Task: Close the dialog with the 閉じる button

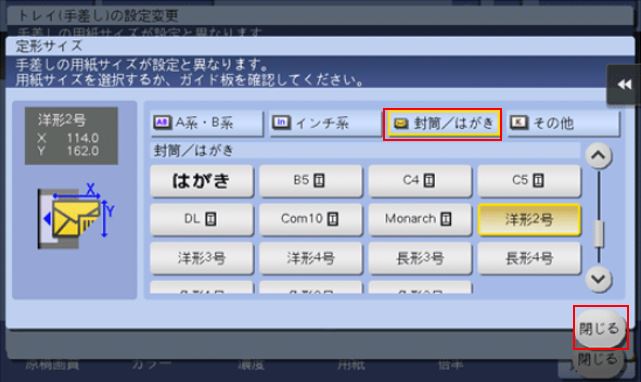Action: (x=600, y=328)
